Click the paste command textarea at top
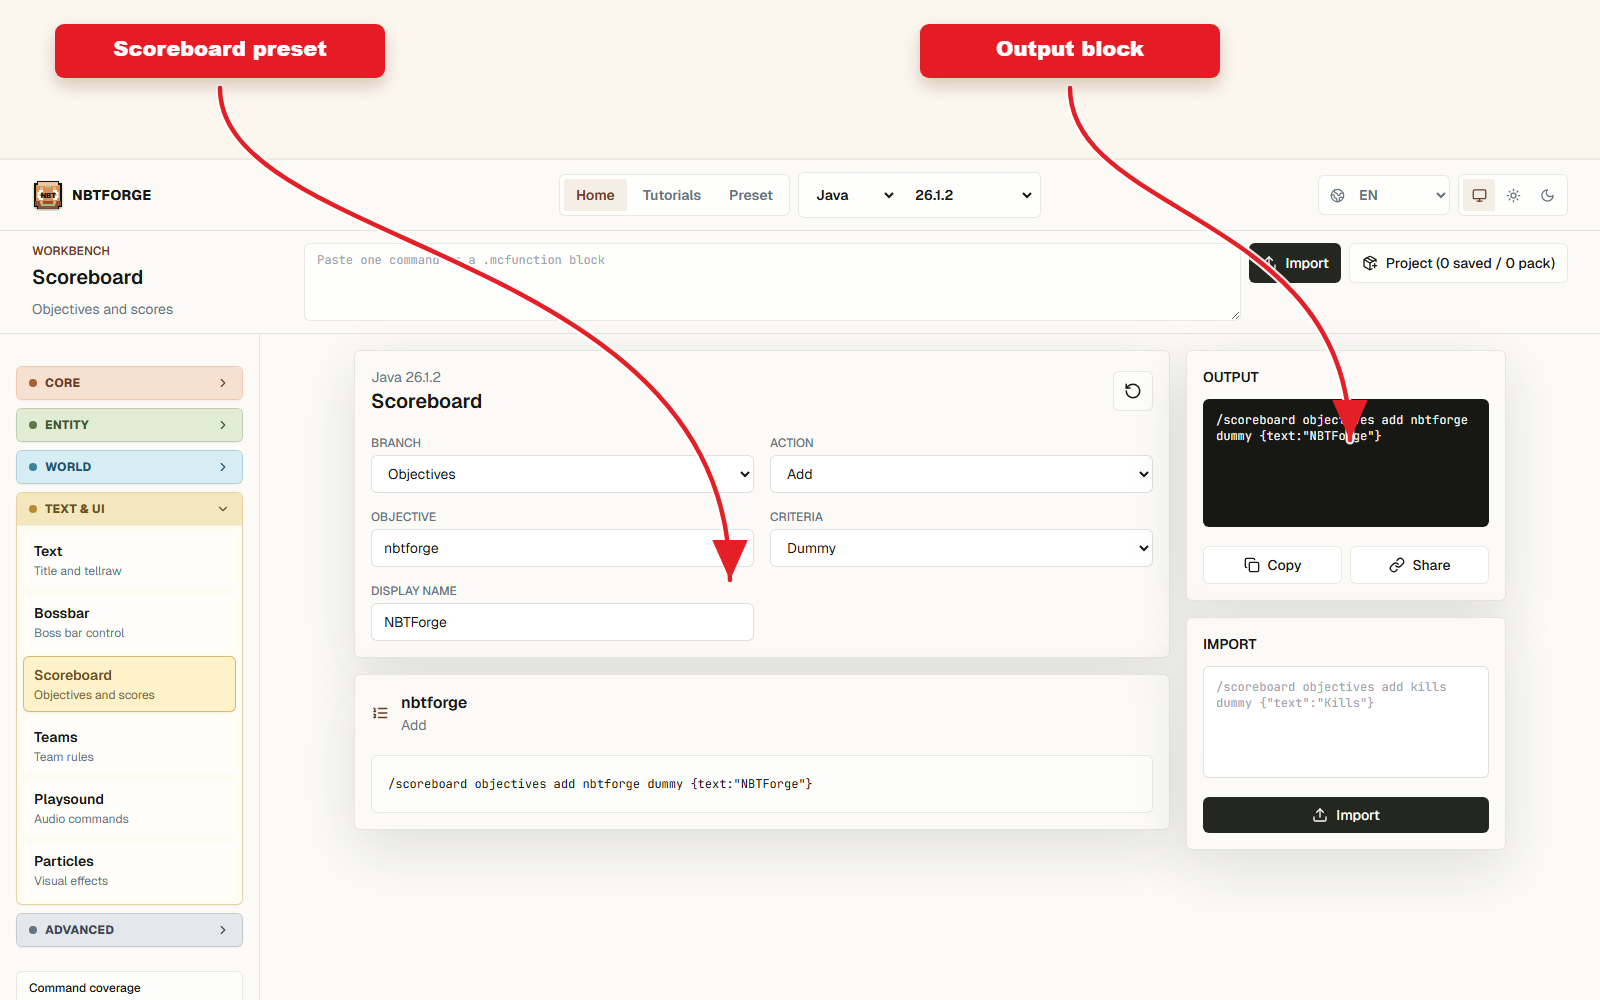The width and height of the screenshot is (1600, 1000). 772,282
